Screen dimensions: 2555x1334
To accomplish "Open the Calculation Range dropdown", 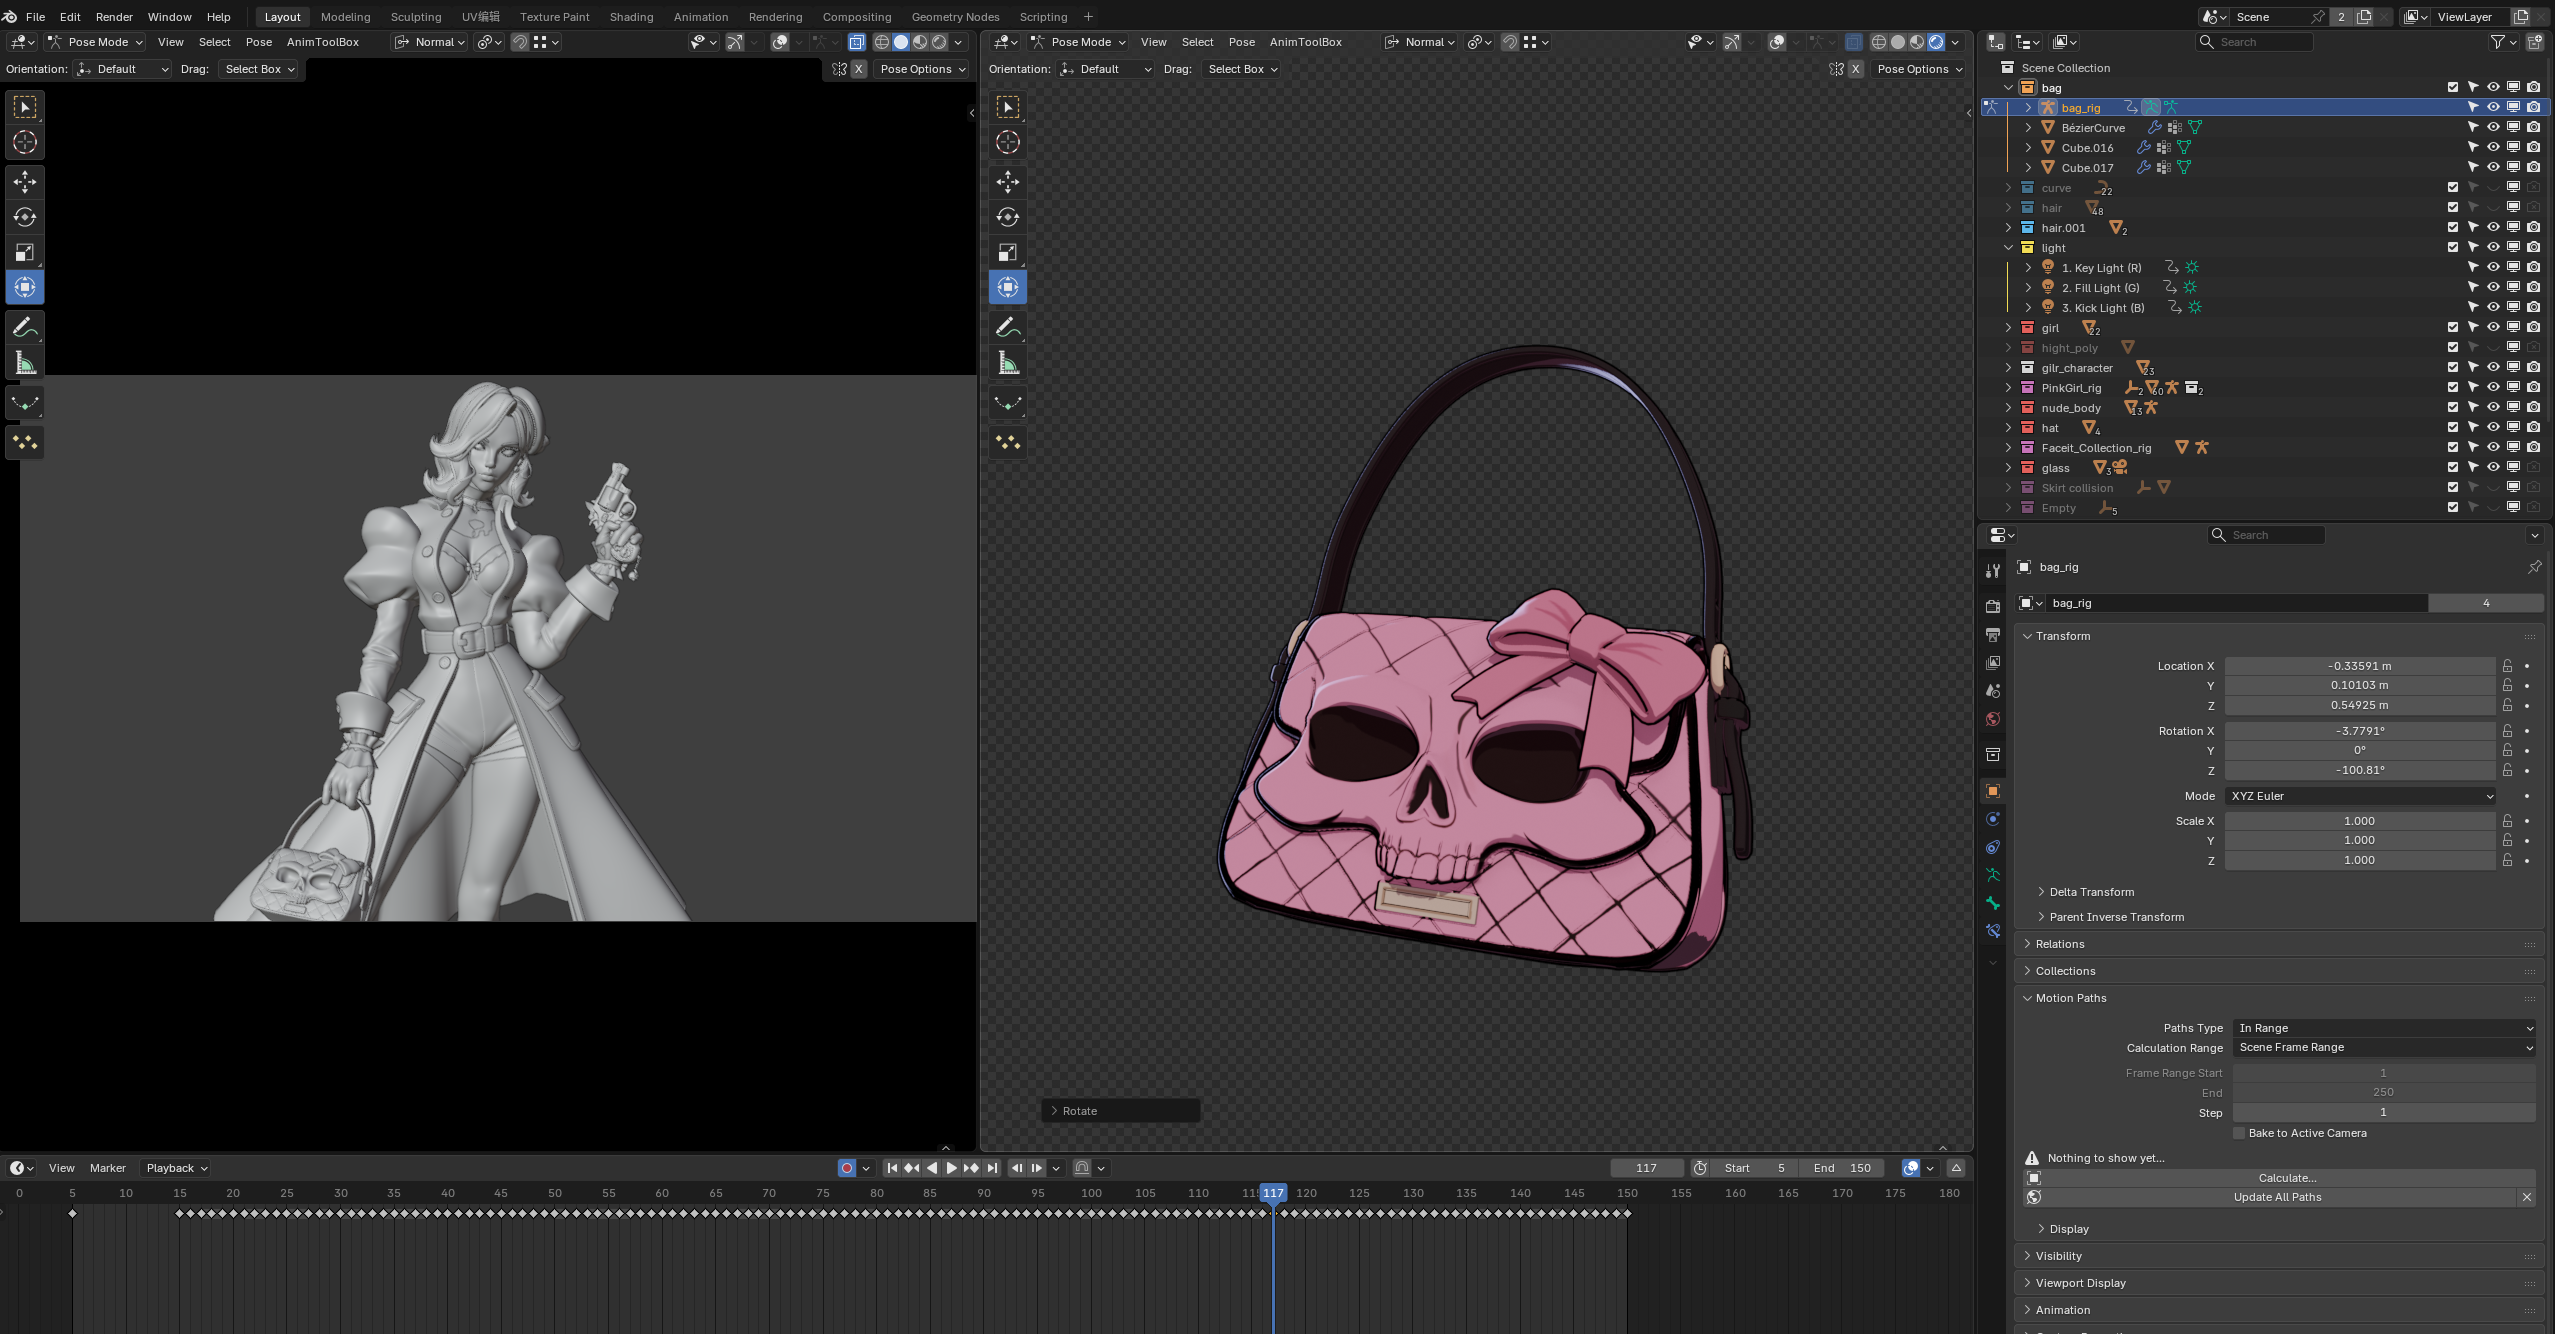I will 2384,1047.
